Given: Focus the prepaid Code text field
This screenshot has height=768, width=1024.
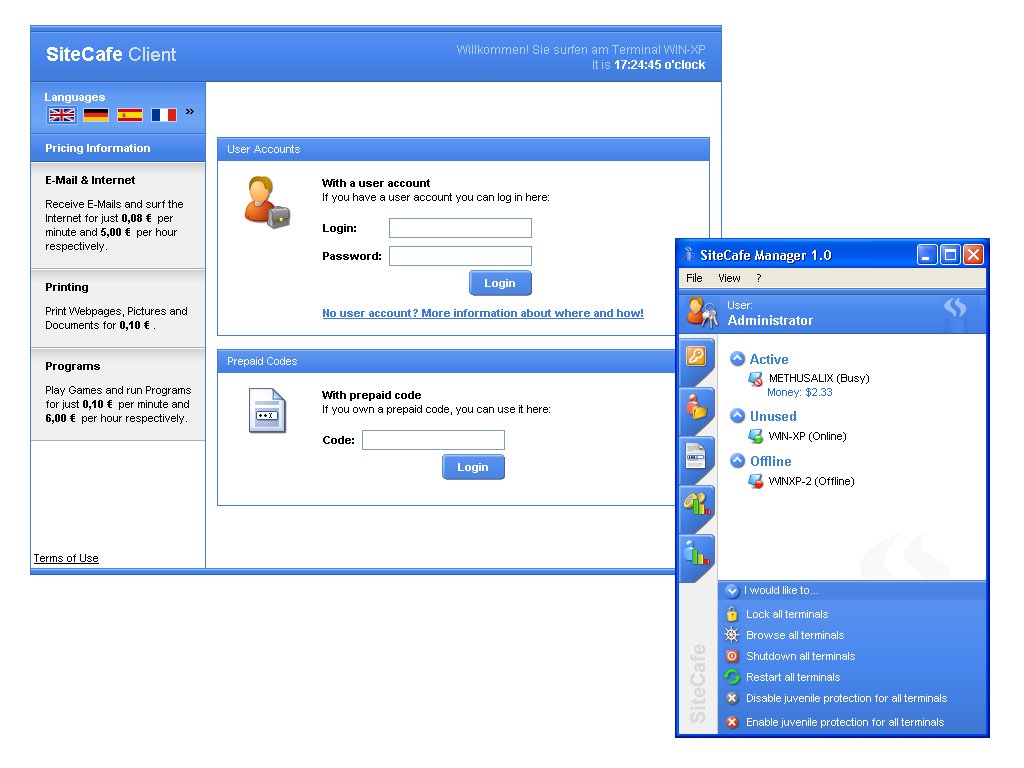Looking at the screenshot, I should coord(434,440).
